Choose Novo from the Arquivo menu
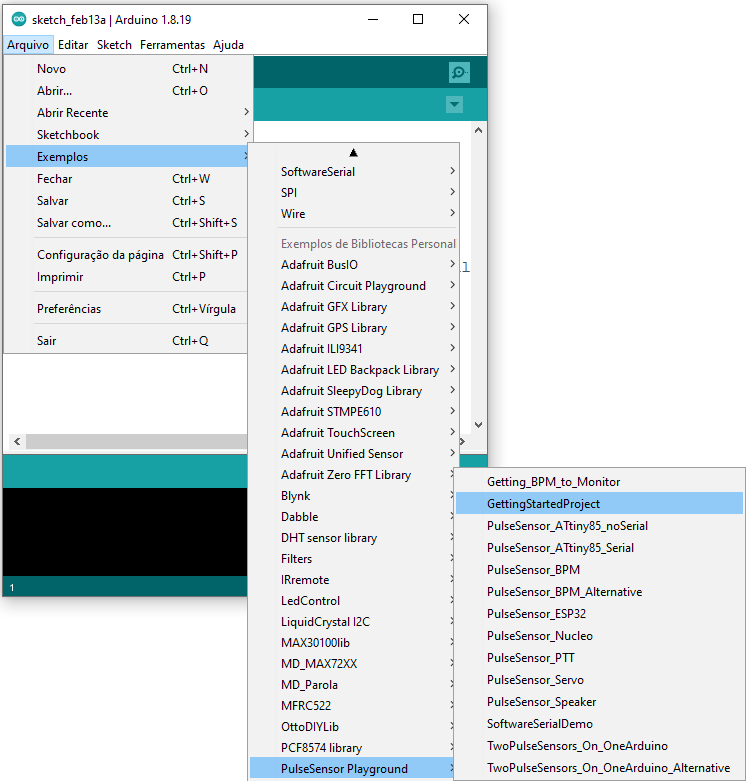Viewport: 747px width, 781px height. [126, 69]
